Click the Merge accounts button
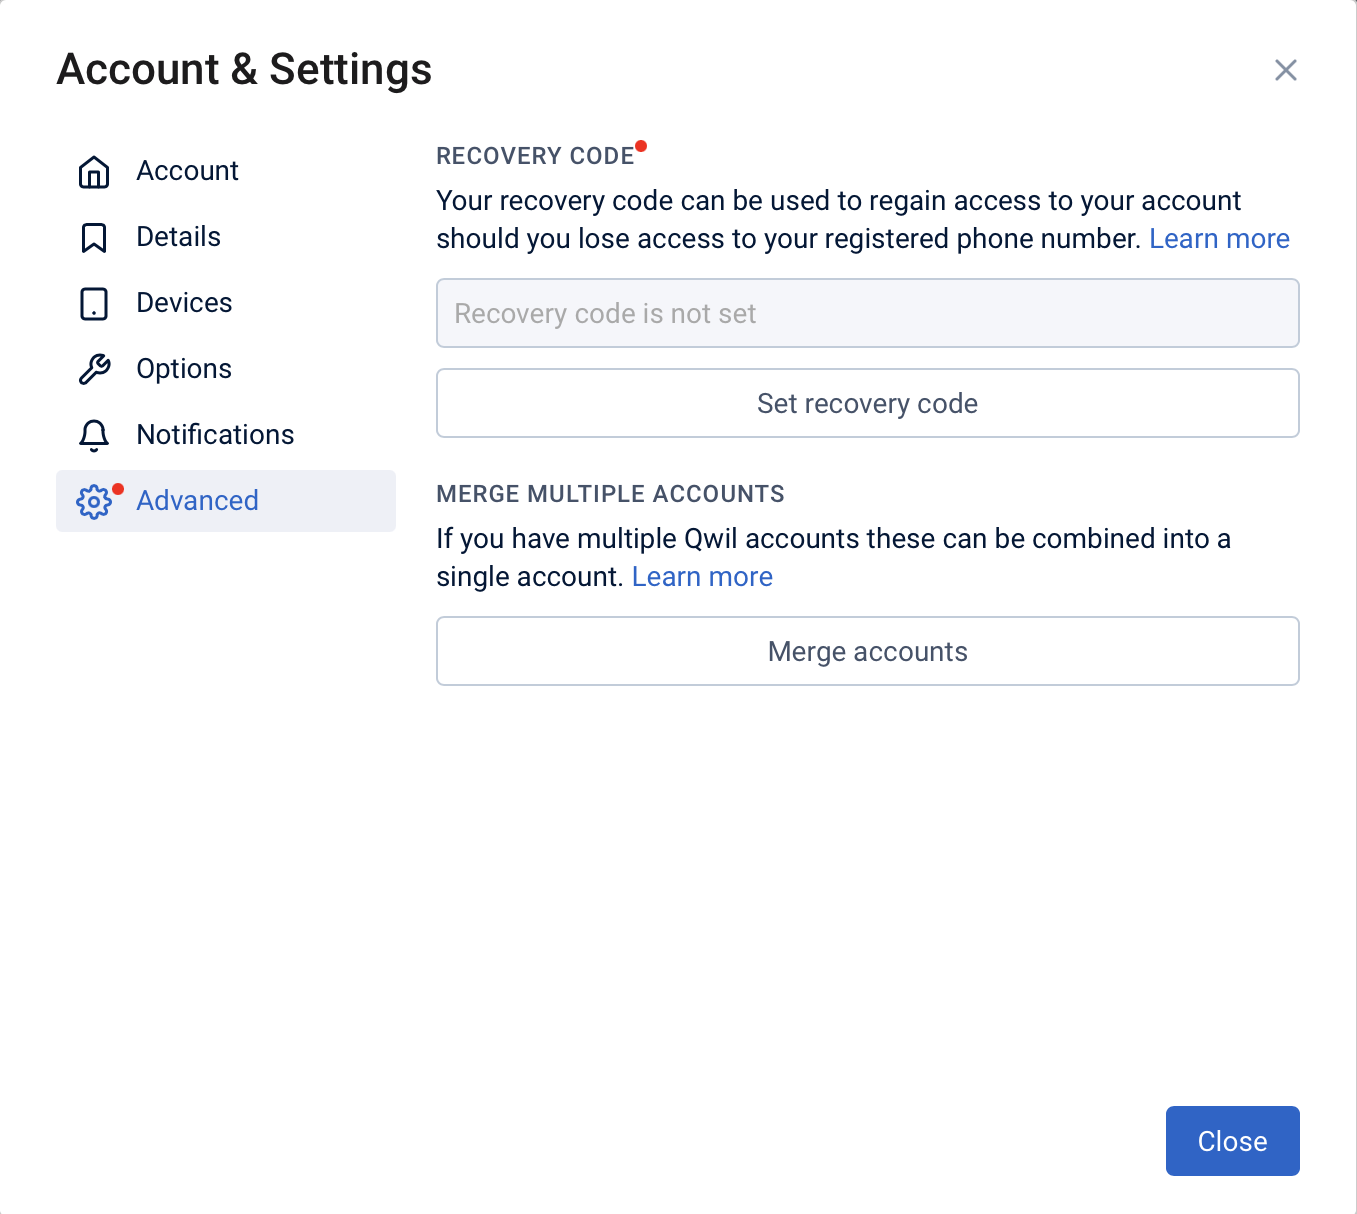Screen dimensions: 1357x1214 pos(868,651)
